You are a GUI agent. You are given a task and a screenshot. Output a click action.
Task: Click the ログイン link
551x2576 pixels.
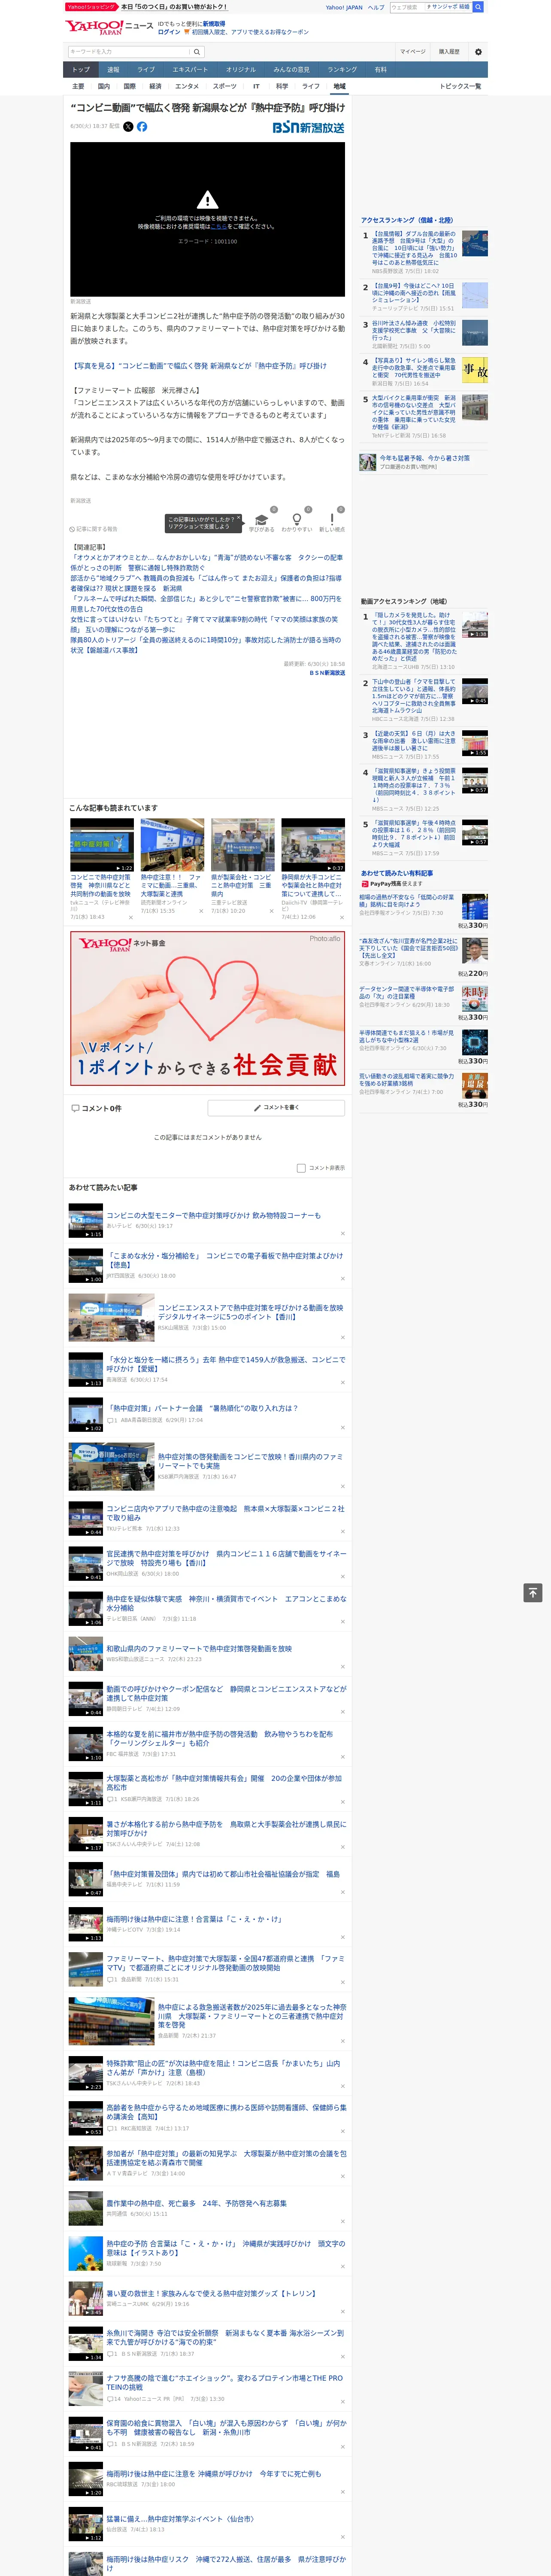(x=169, y=32)
